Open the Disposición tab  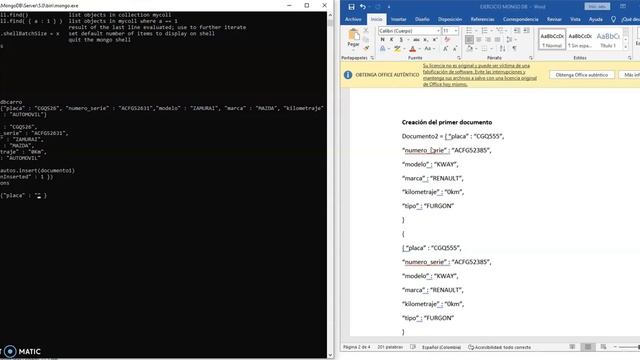pyautogui.click(x=450, y=19)
